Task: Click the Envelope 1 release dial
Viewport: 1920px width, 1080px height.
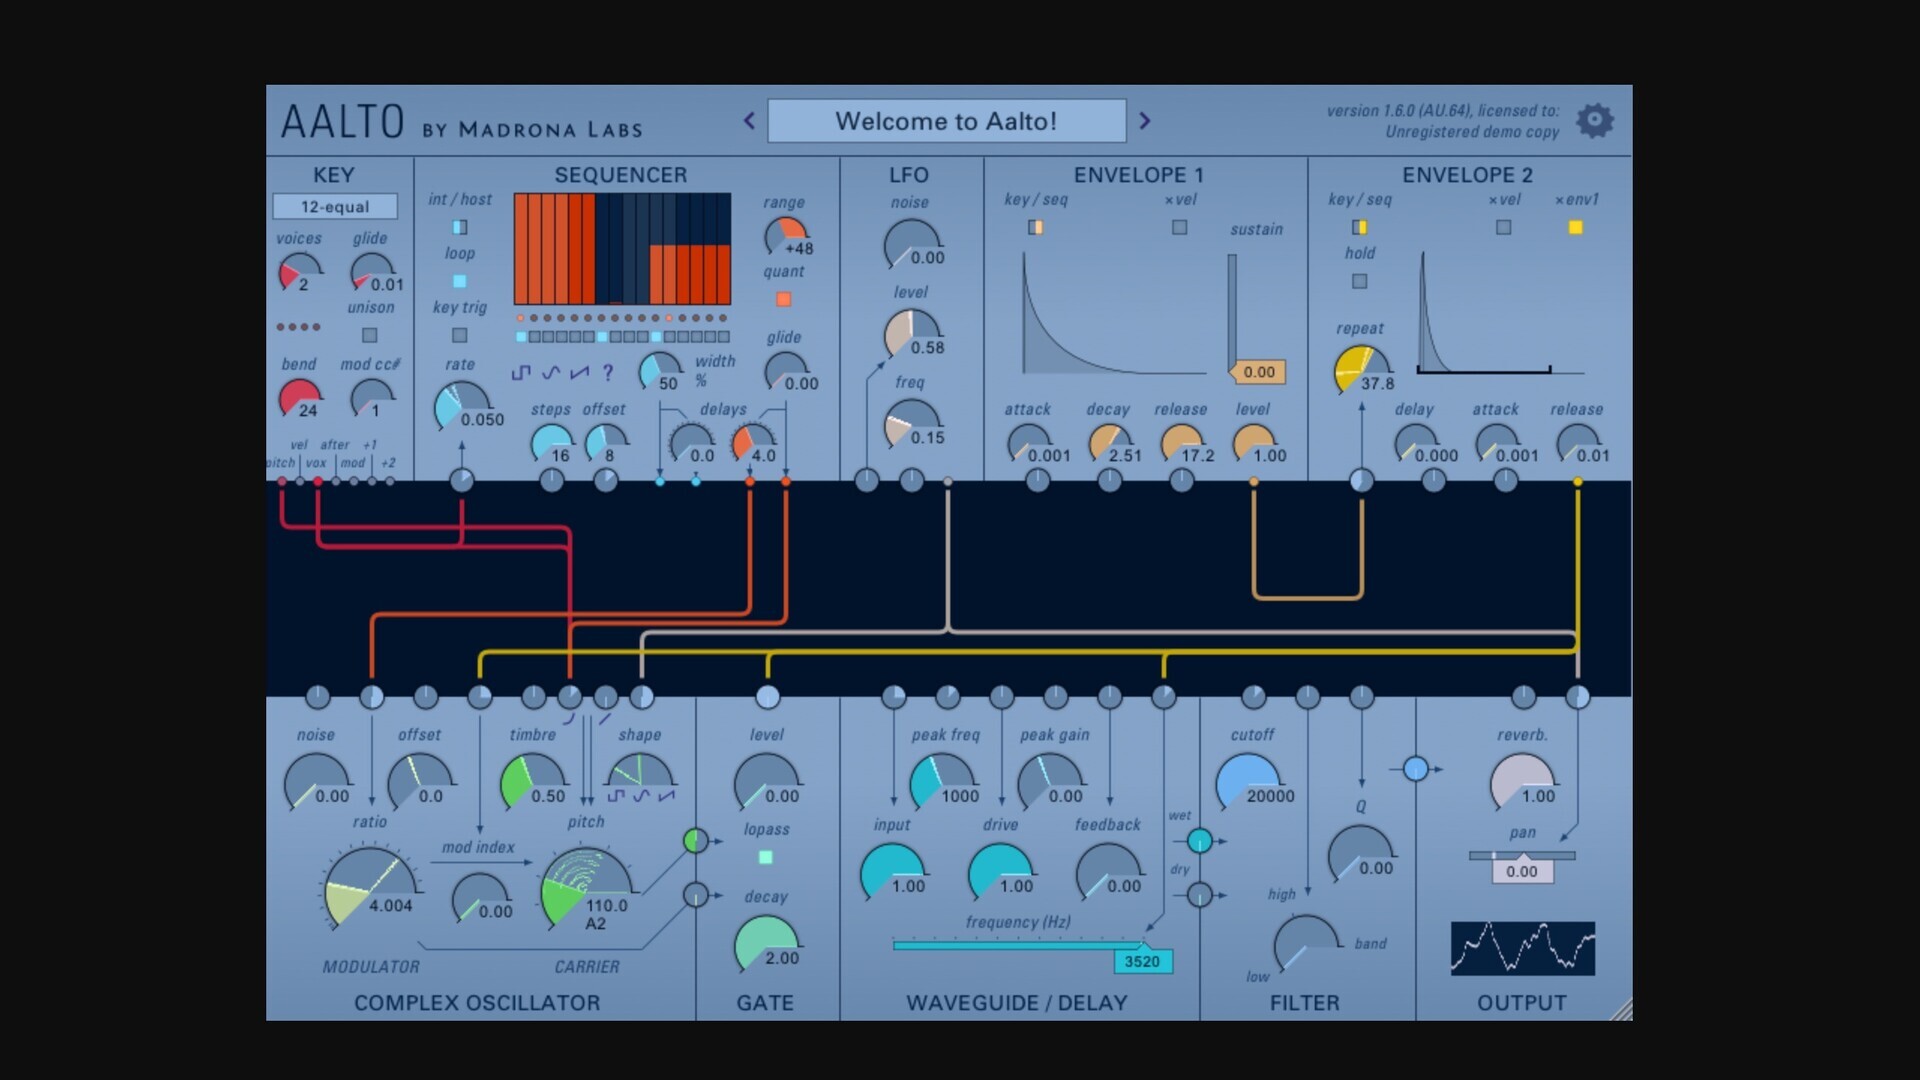Action: tap(1181, 443)
